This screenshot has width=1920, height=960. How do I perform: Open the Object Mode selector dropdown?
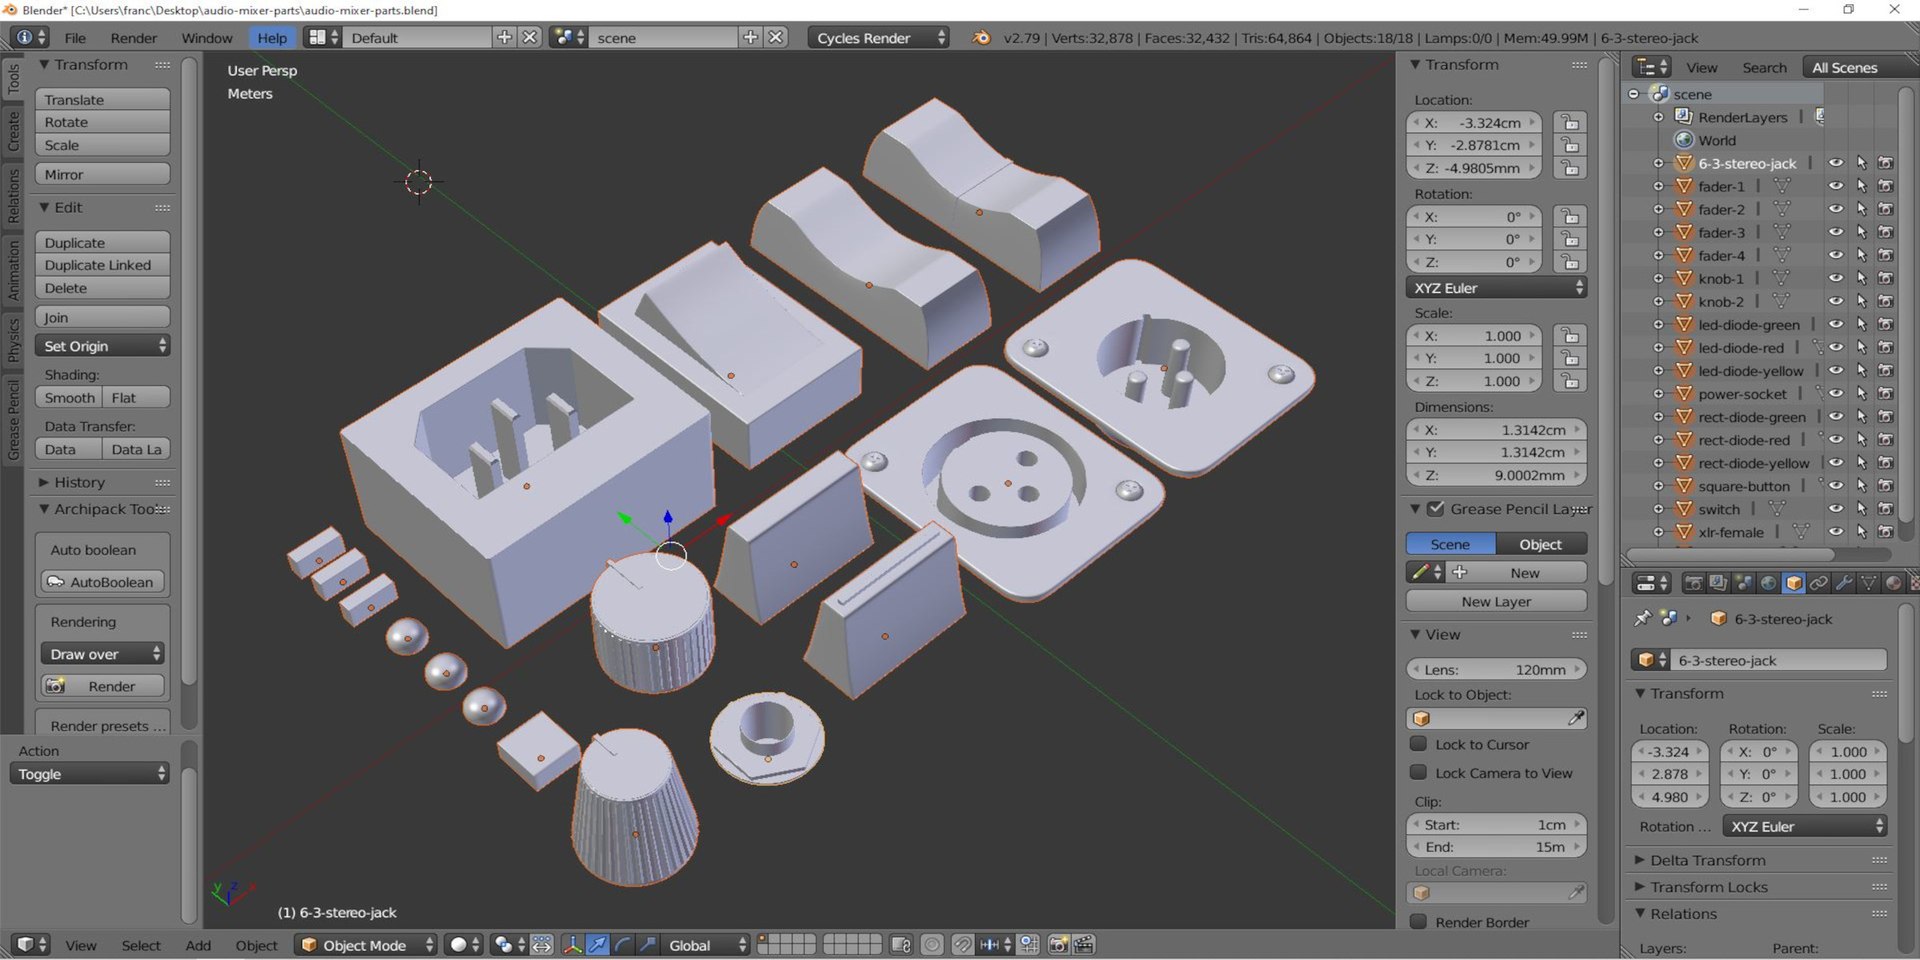(x=367, y=945)
